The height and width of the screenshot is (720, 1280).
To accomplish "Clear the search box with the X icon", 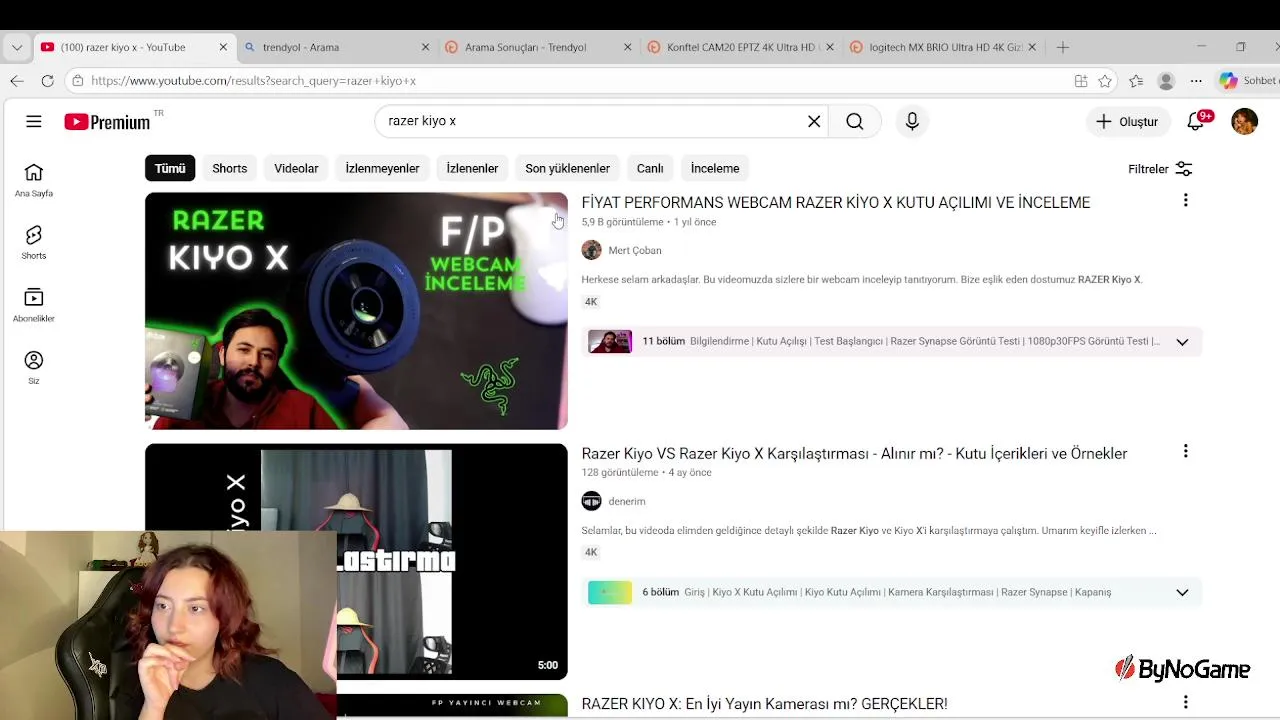I will (x=814, y=121).
